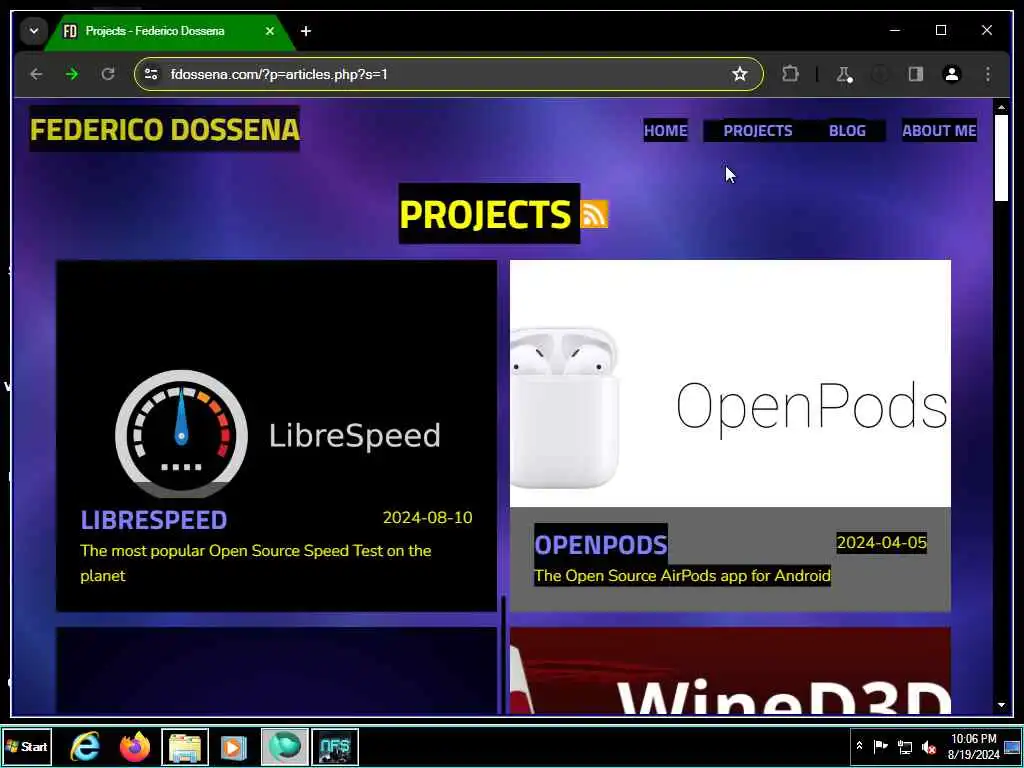This screenshot has height=768, width=1024.
Task: Close the Projects - Federico Dossena tab
Action: point(270,31)
